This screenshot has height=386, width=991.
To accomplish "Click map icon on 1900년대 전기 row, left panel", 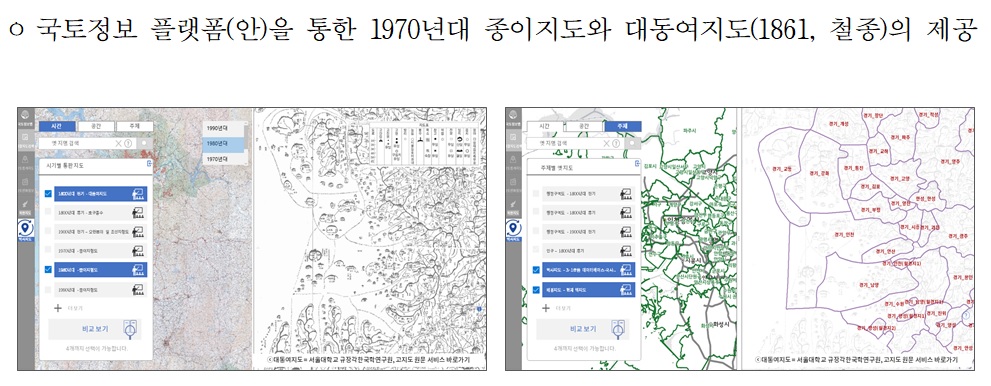I will point(137,232).
